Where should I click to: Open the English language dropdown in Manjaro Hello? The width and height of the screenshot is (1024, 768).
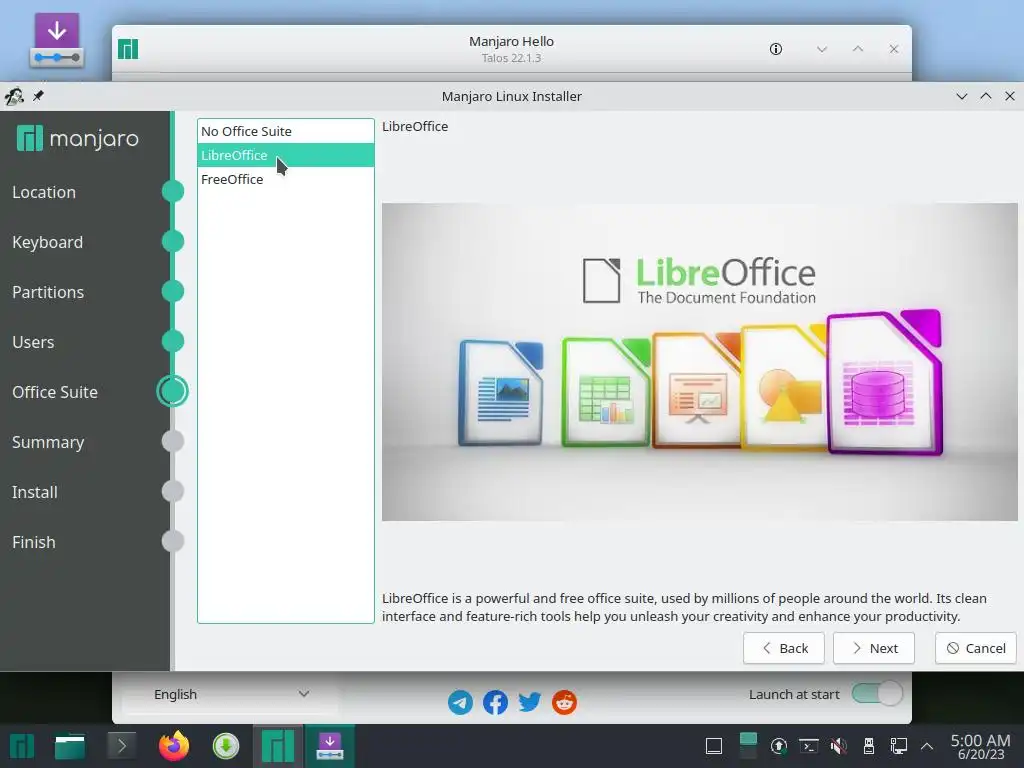click(230, 694)
